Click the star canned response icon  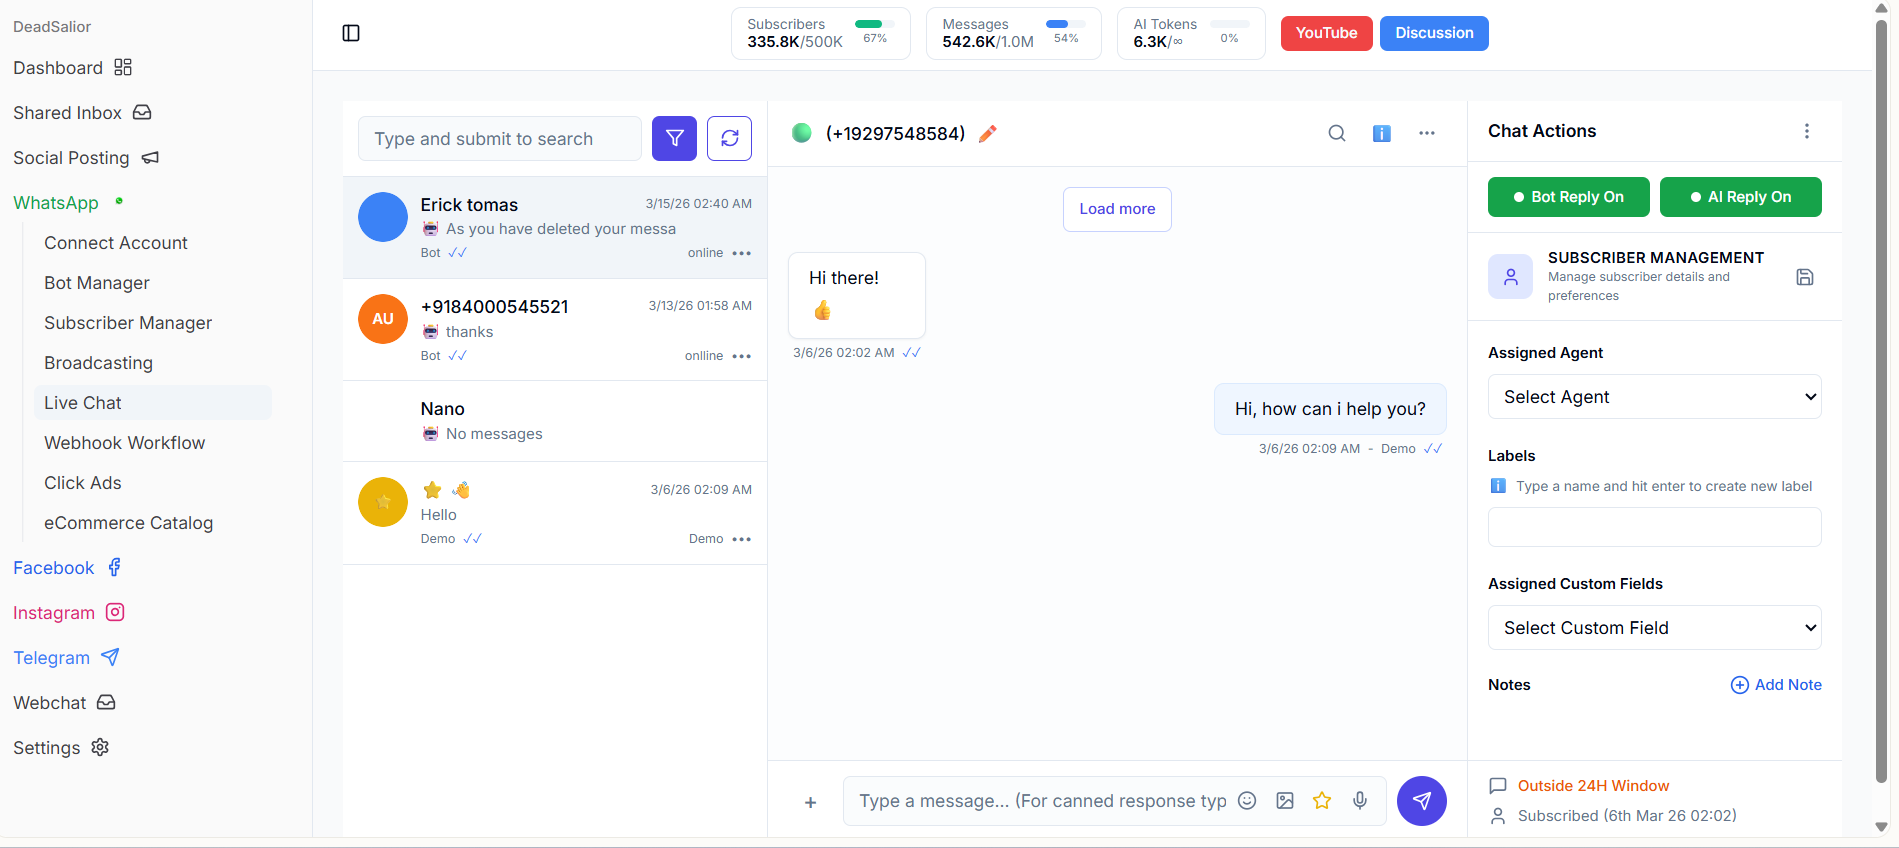point(1322,800)
